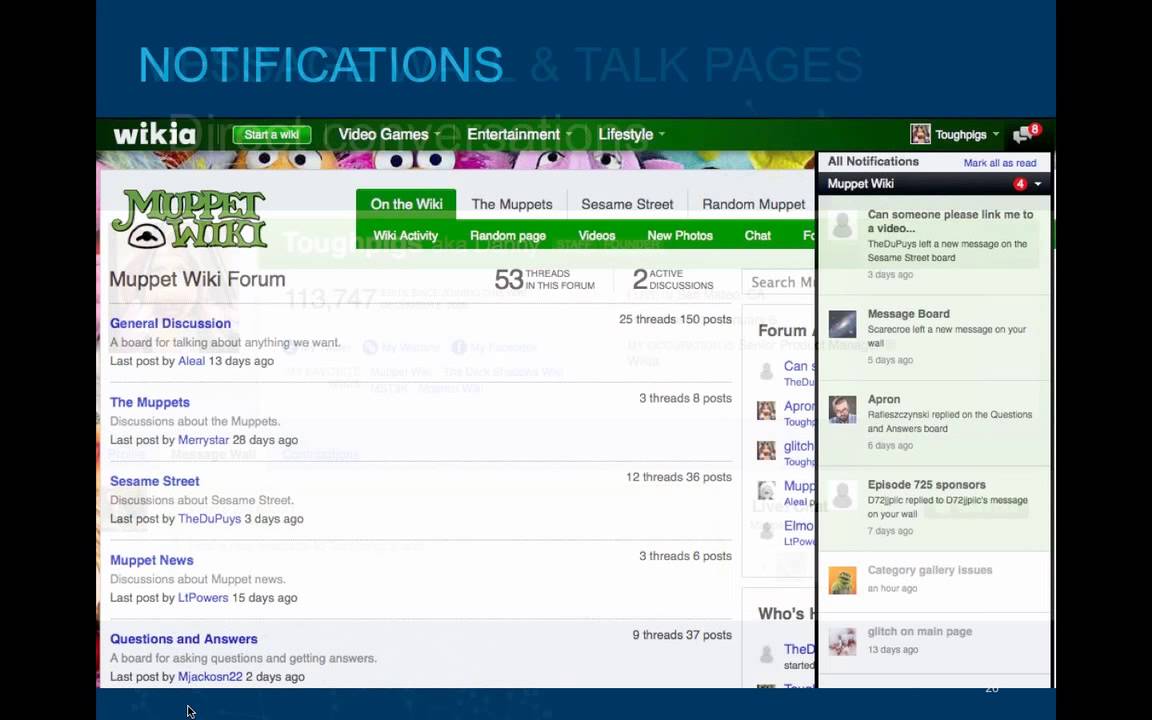1152x720 pixels.
Task: Open the notifications speech-bubble icon
Action: point(1023,135)
